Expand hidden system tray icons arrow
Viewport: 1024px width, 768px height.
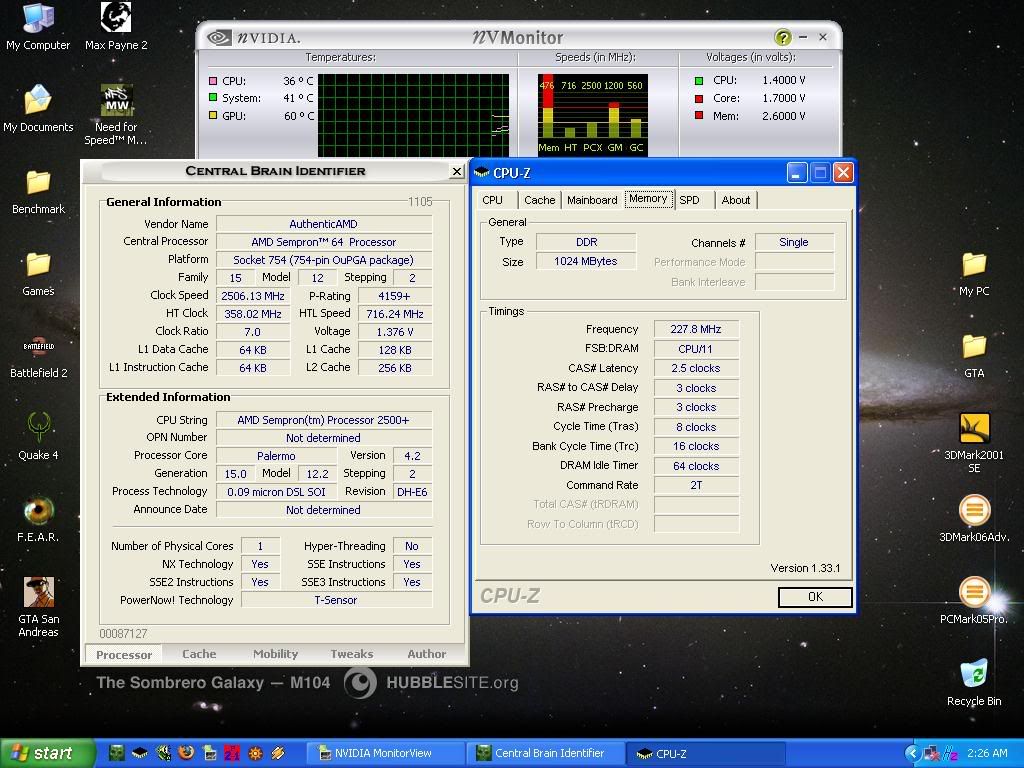pos(912,753)
